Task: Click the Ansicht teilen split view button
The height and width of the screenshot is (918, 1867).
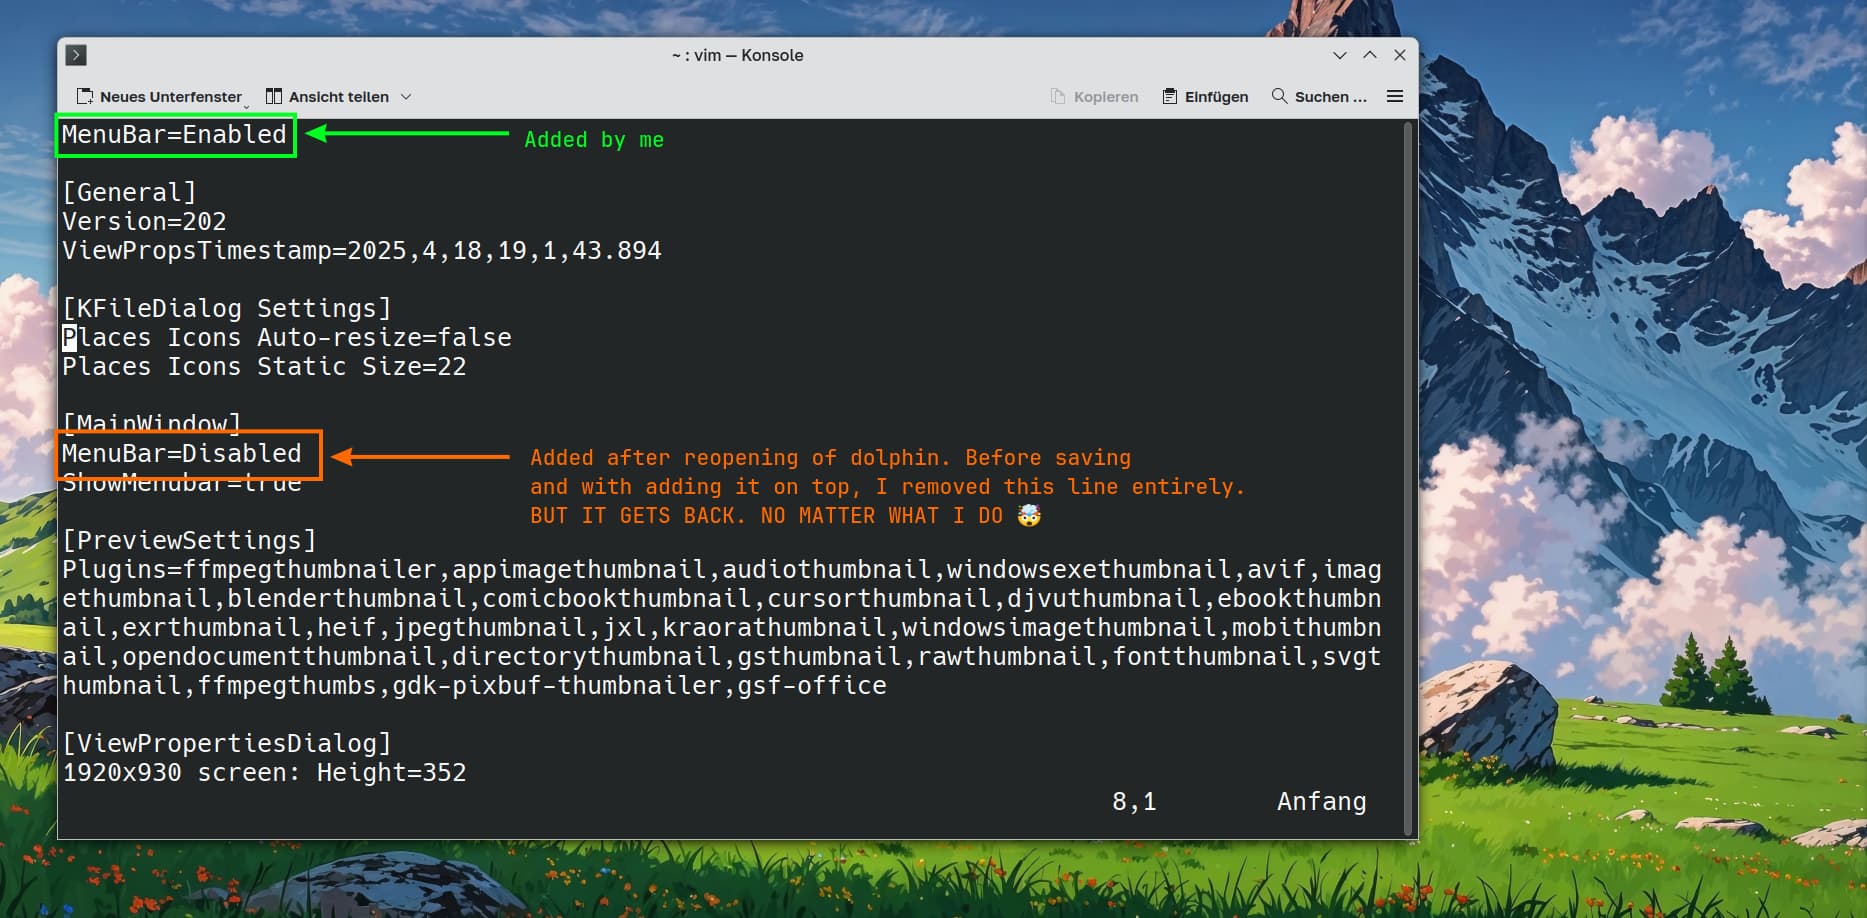Action: (x=328, y=97)
